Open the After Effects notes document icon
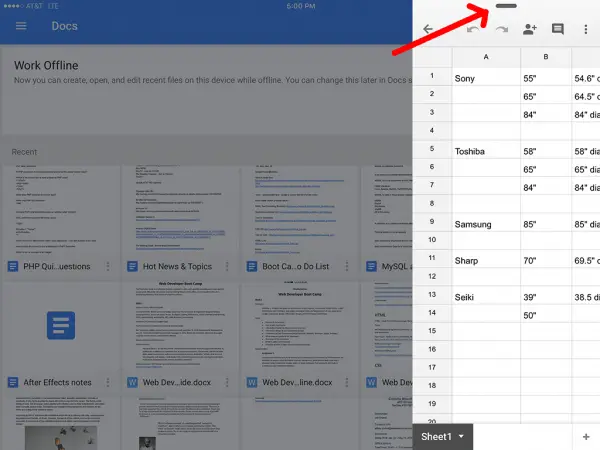The width and height of the screenshot is (600, 450). pyautogui.click(x=61, y=326)
